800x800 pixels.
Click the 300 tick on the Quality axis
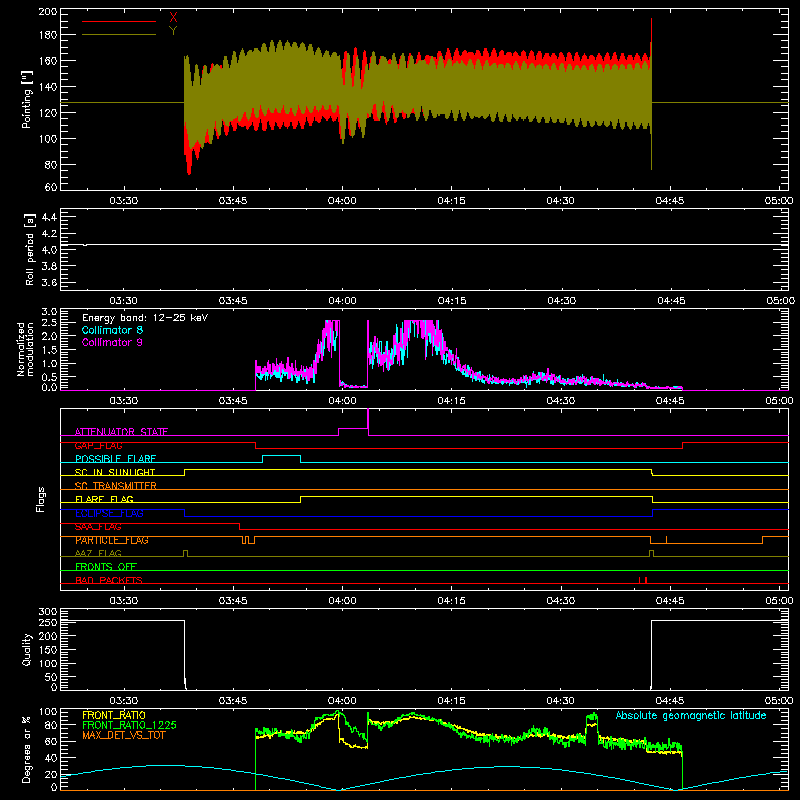pyautogui.click(x=48, y=612)
